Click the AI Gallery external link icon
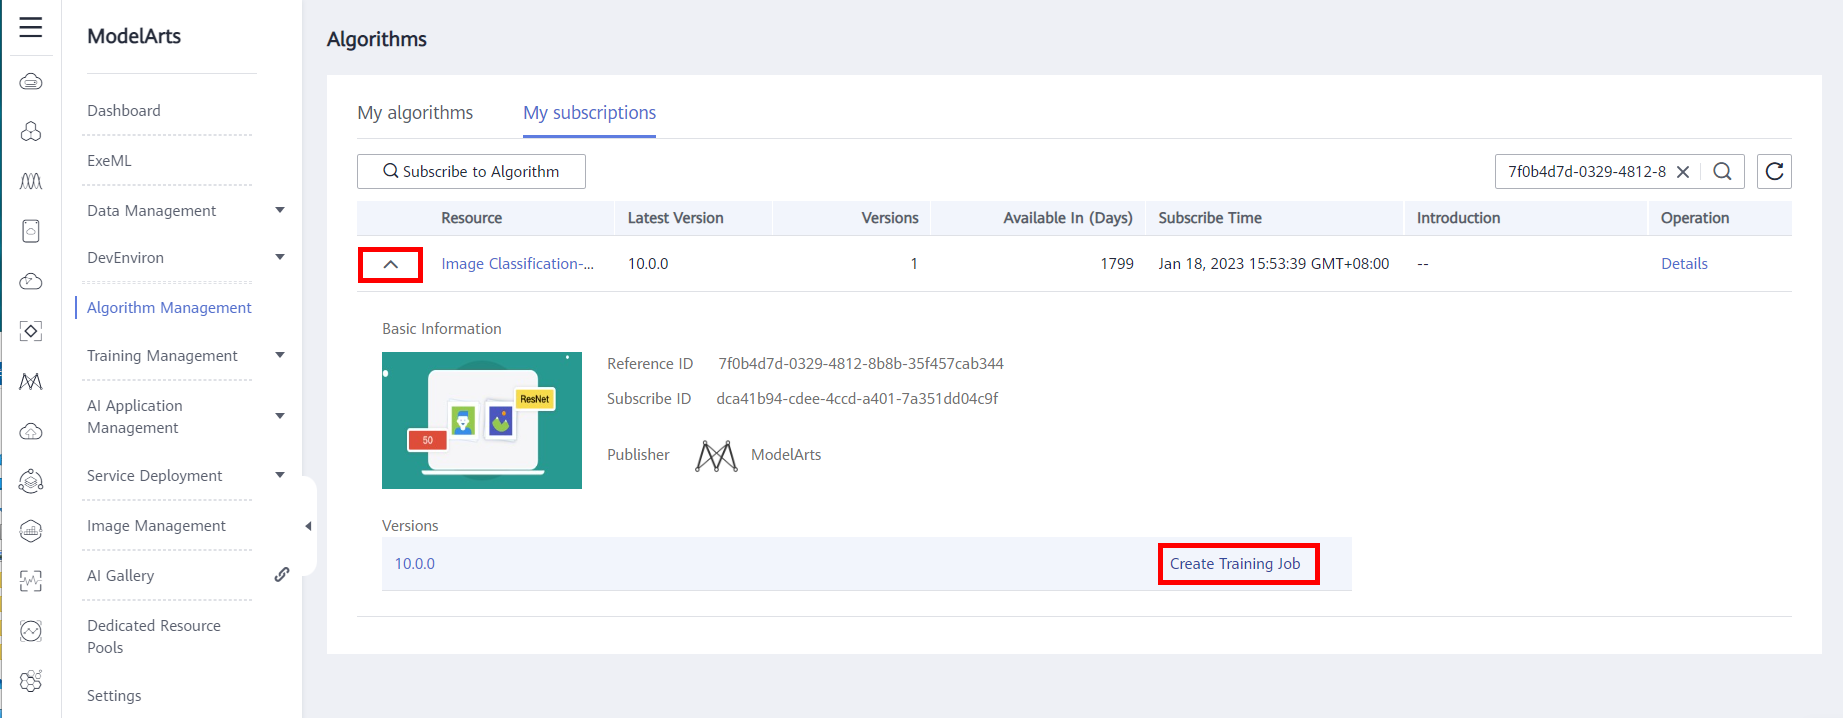This screenshot has height=718, width=1843. [282, 575]
